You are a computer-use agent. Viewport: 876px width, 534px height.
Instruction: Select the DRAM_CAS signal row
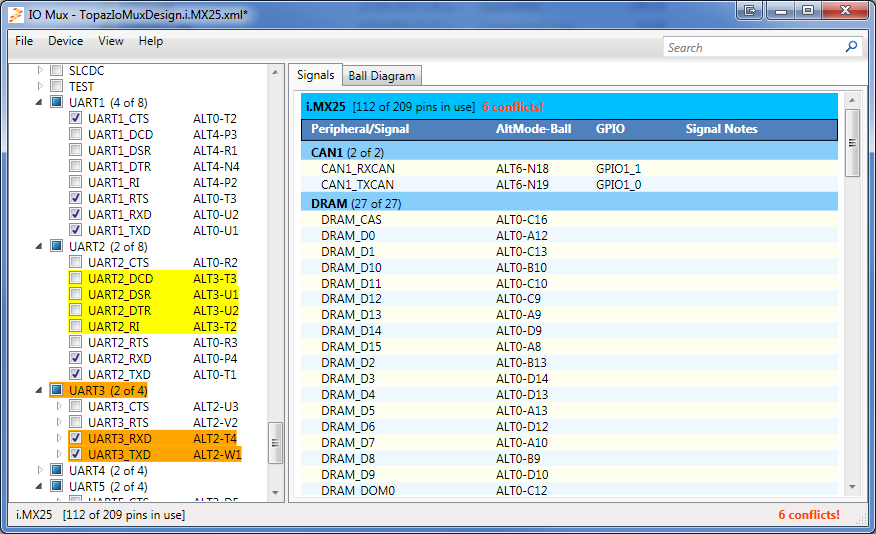[569, 220]
